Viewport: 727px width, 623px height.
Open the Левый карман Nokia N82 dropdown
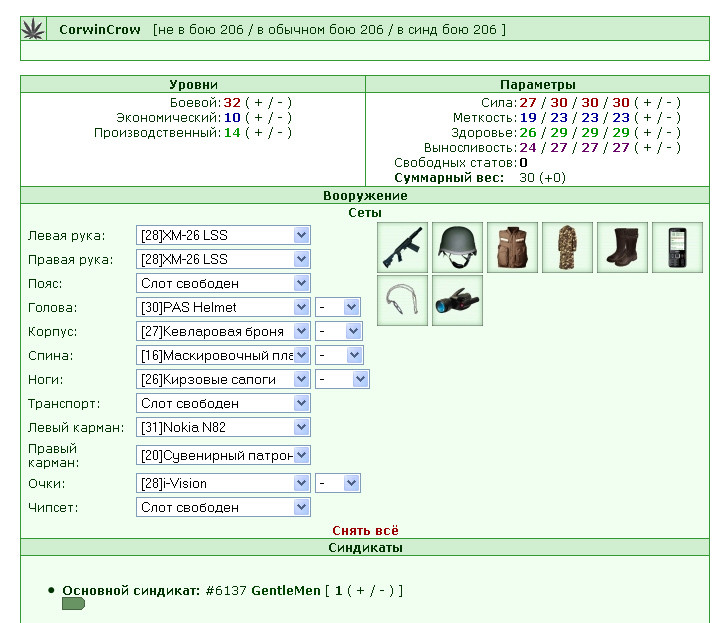click(223, 427)
